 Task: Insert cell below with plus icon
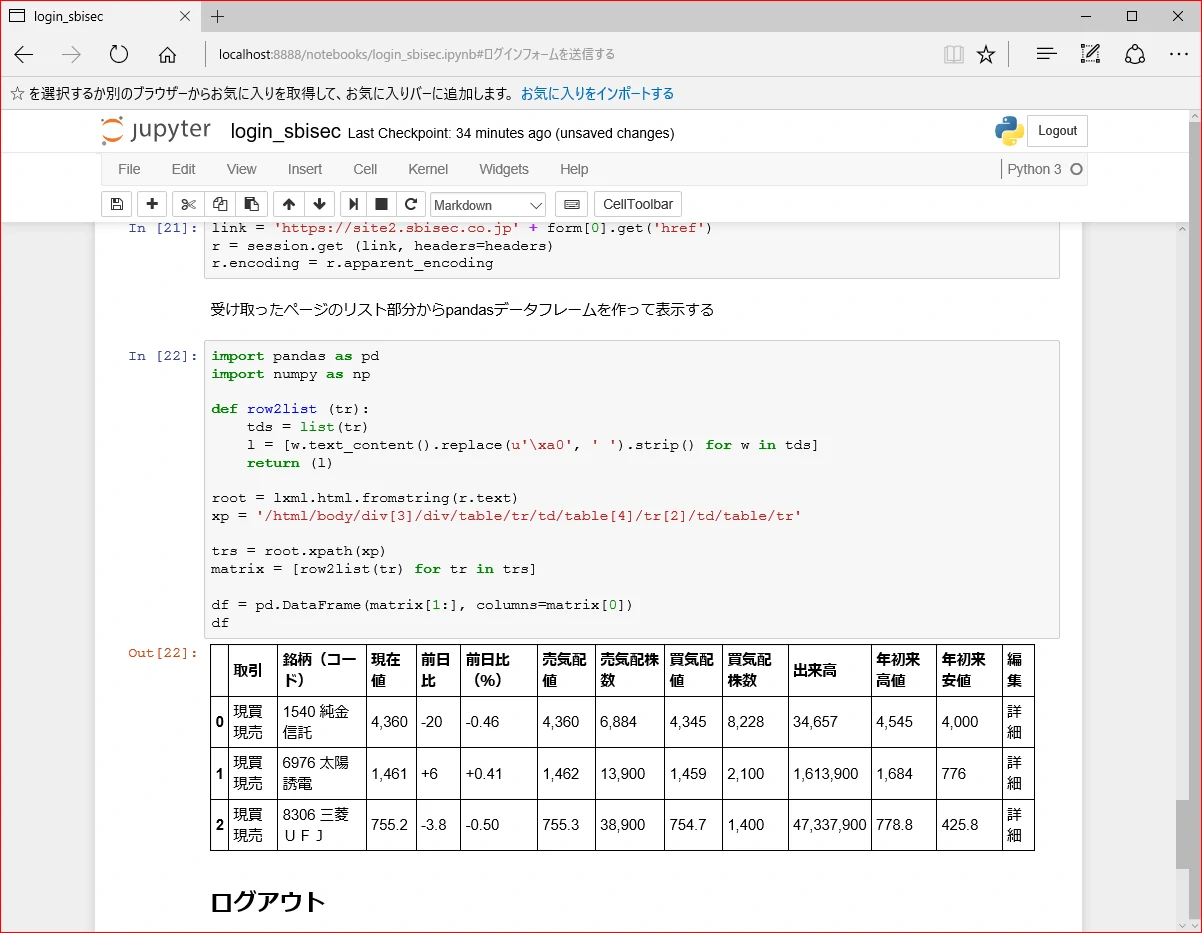tap(152, 204)
